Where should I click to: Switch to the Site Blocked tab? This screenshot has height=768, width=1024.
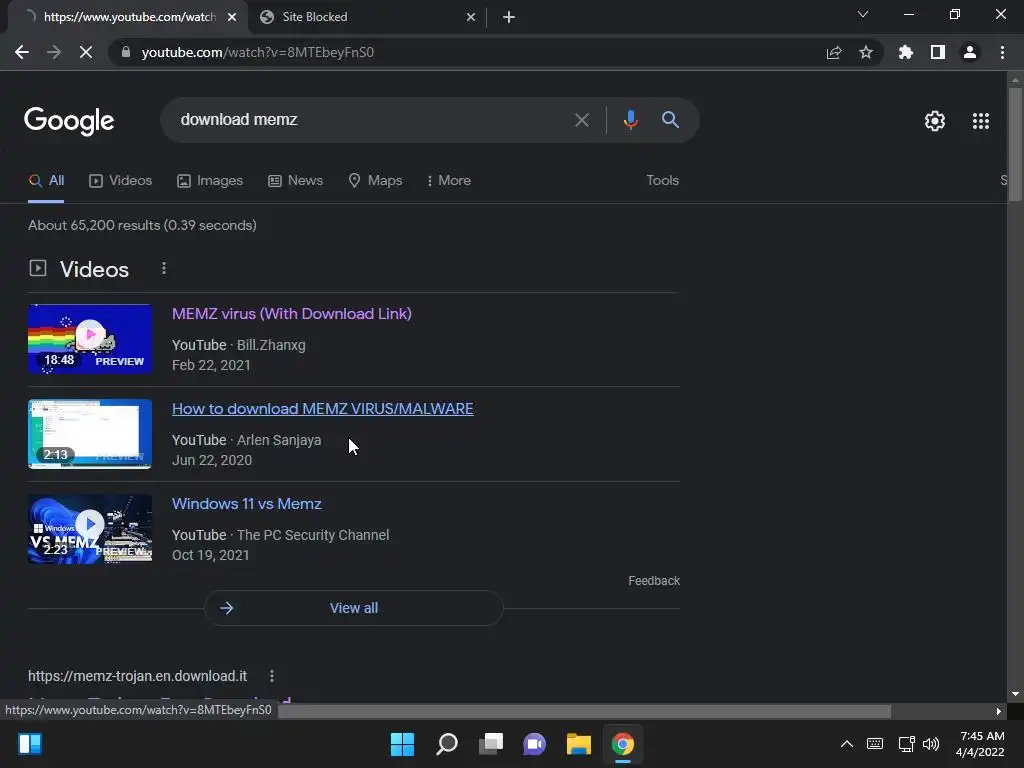pyautogui.click(x=368, y=17)
